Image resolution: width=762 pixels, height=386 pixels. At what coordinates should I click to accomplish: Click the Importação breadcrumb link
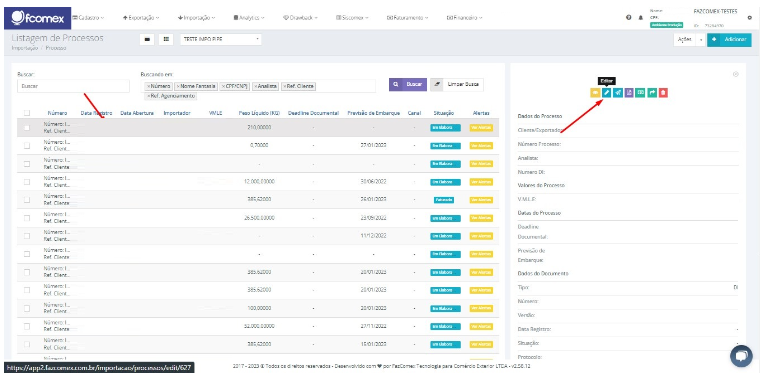[24, 48]
